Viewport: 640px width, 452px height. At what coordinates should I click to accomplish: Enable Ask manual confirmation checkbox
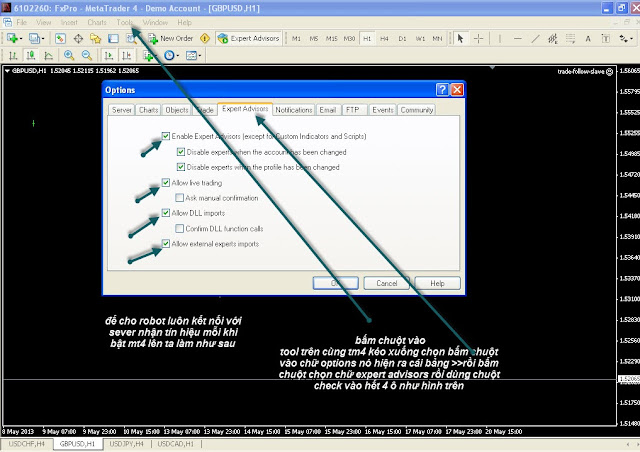179,198
